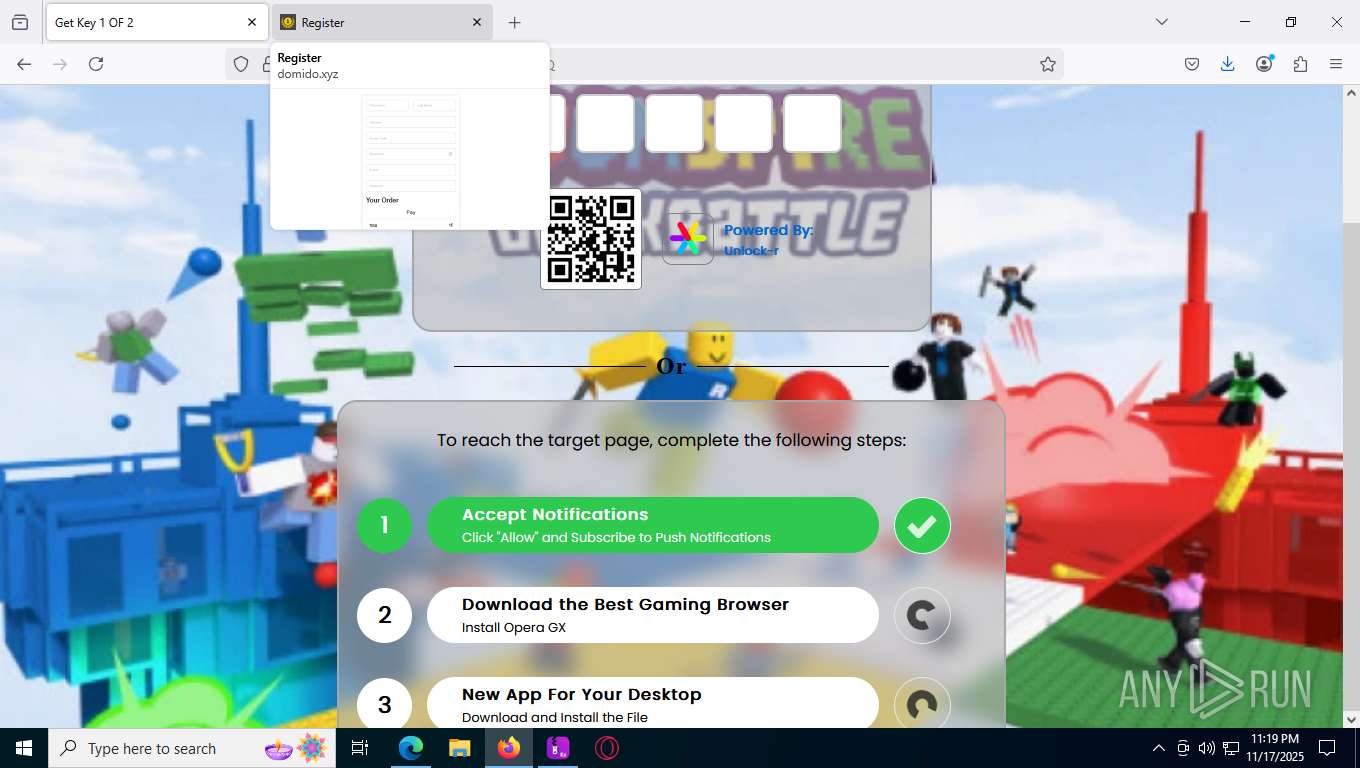Open the Extensions panel
The image size is (1360, 768).
[1300, 64]
